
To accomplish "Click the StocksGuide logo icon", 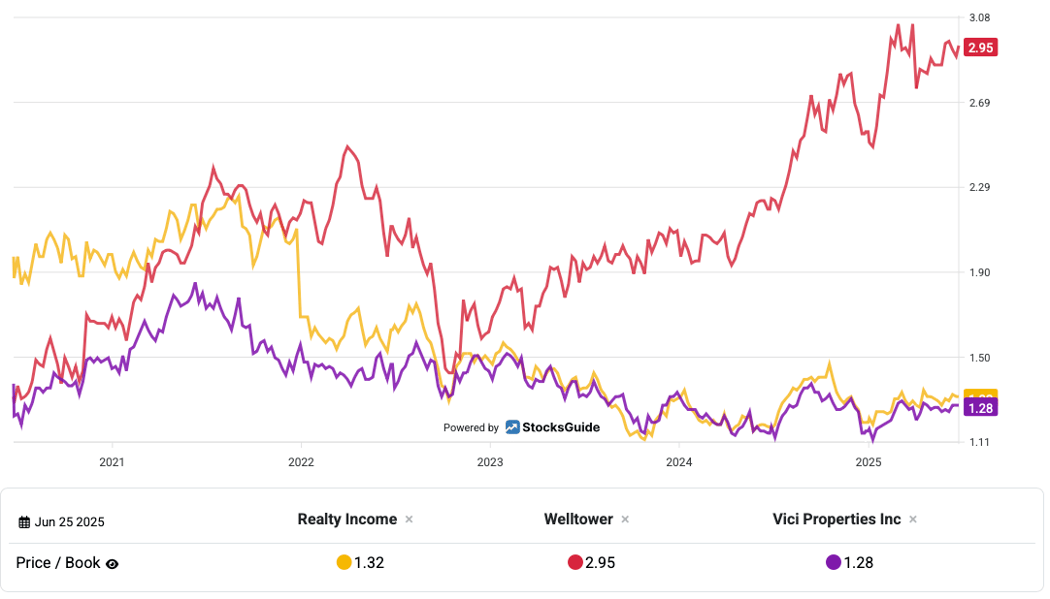I will click(x=512, y=427).
